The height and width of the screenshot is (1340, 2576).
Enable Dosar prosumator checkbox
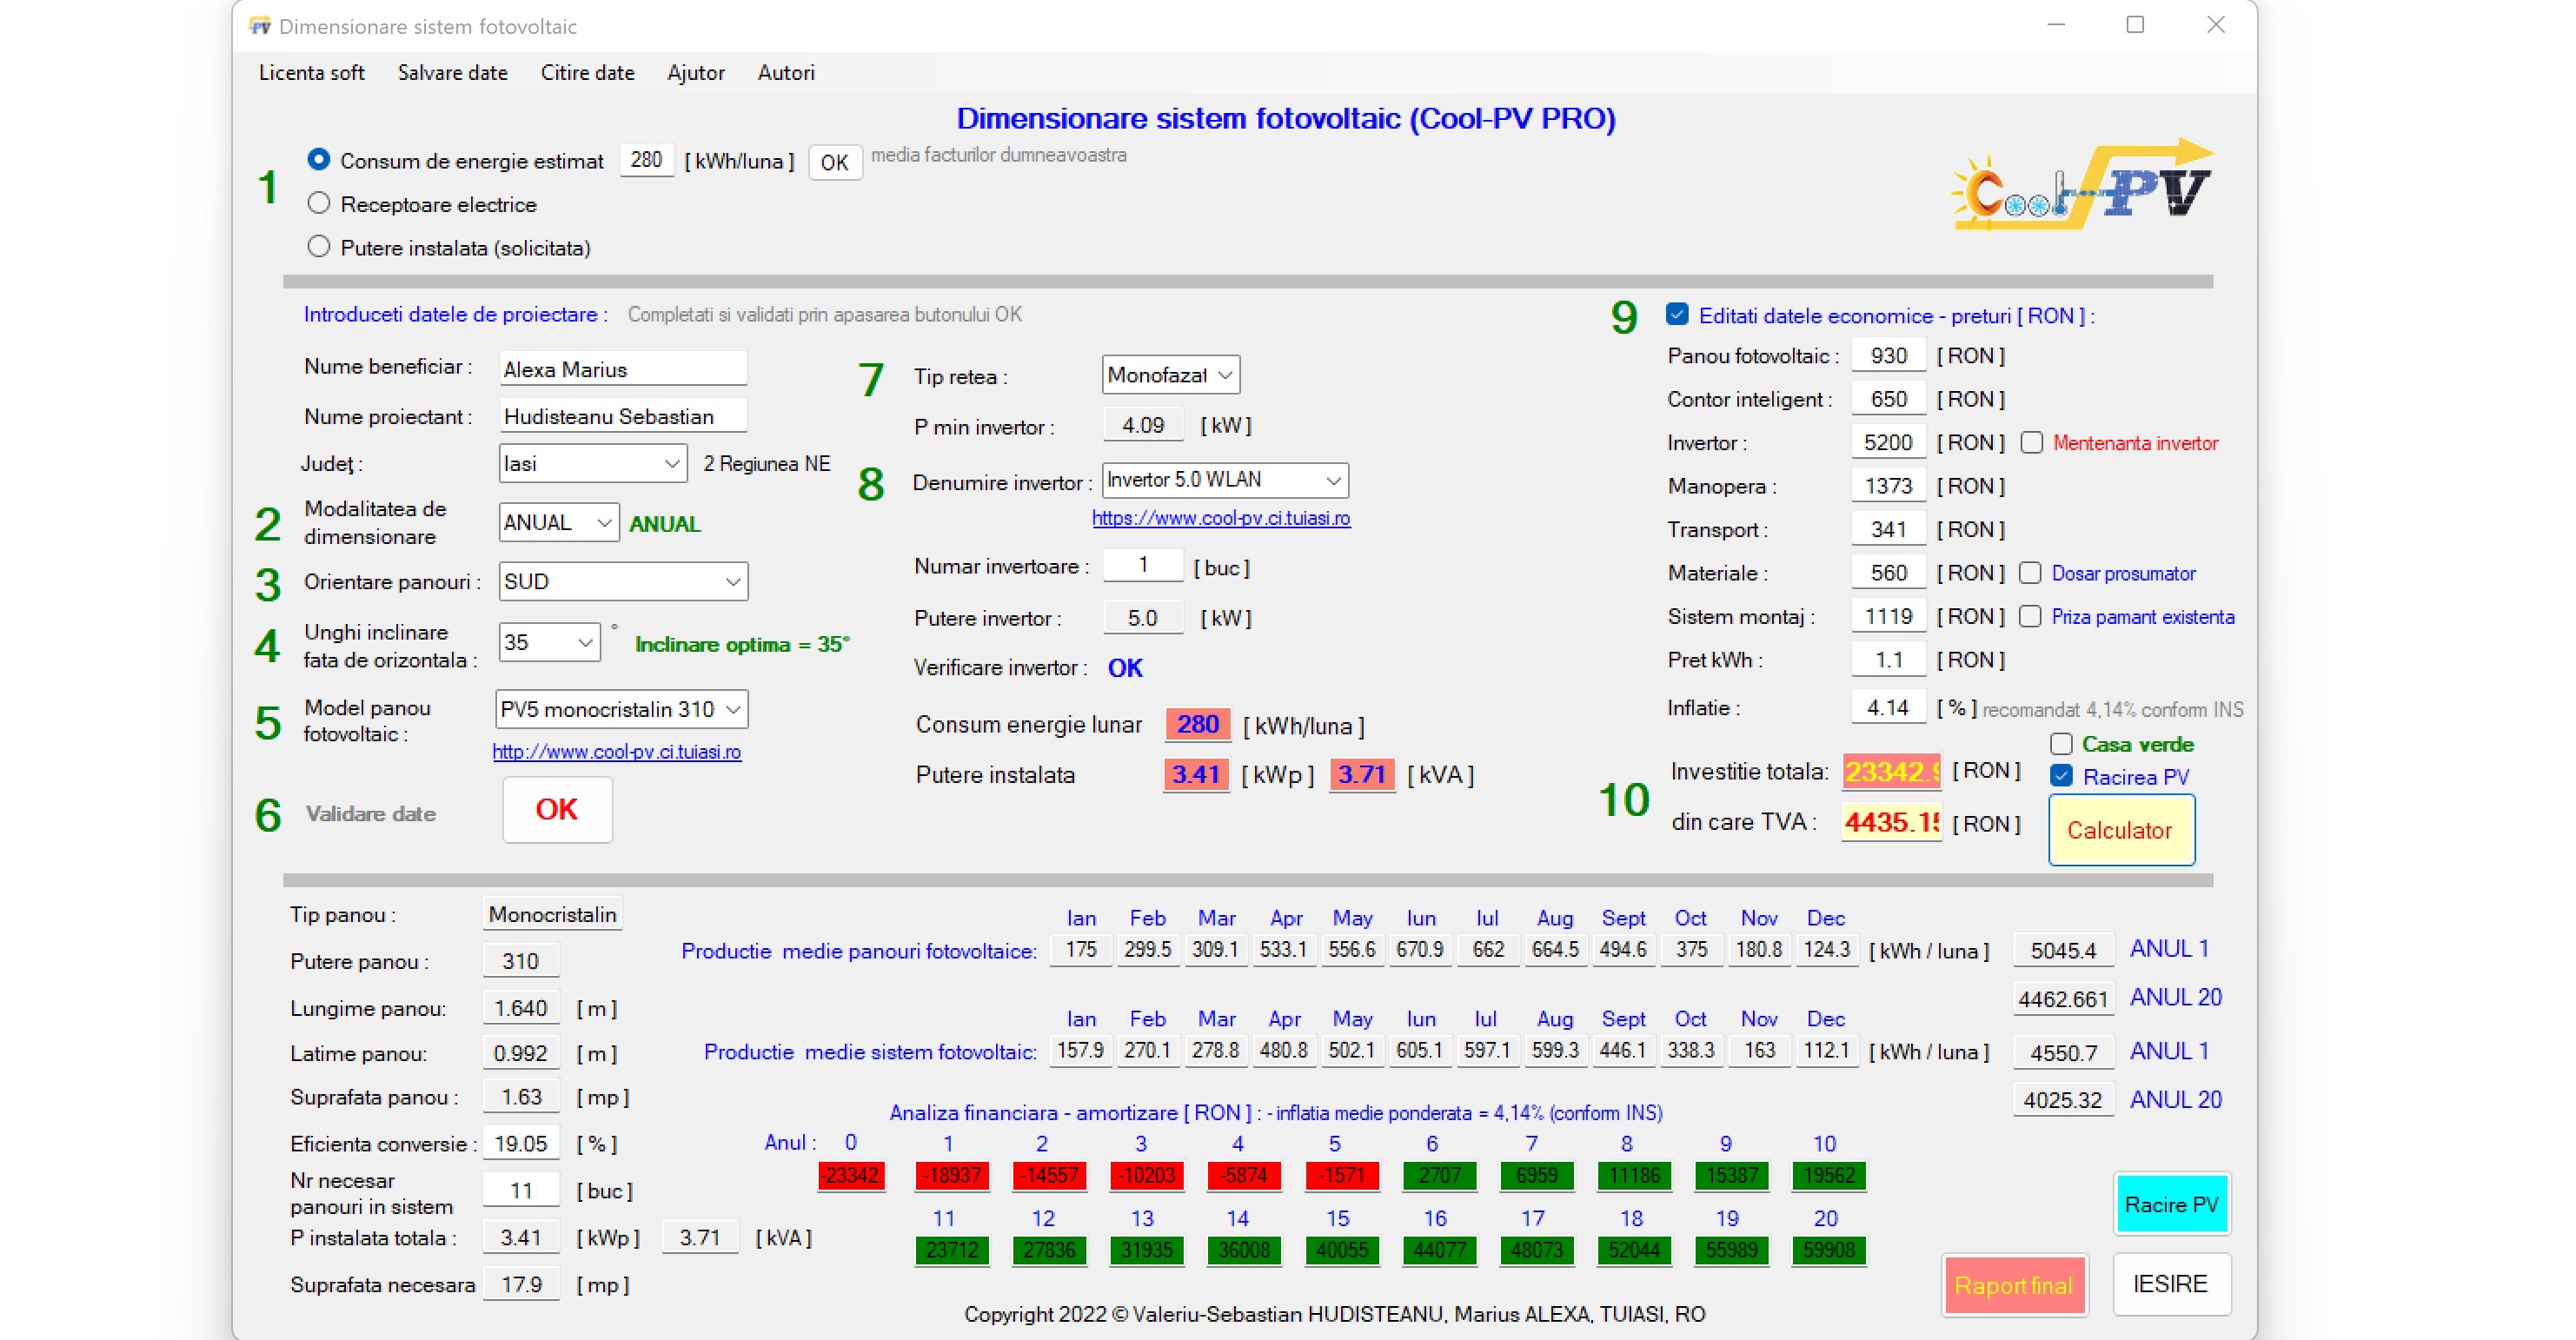(2029, 573)
